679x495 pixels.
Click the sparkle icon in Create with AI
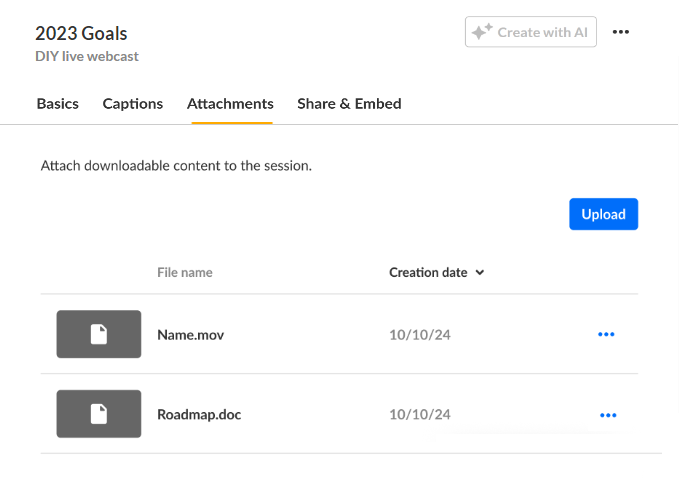(x=482, y=32)
